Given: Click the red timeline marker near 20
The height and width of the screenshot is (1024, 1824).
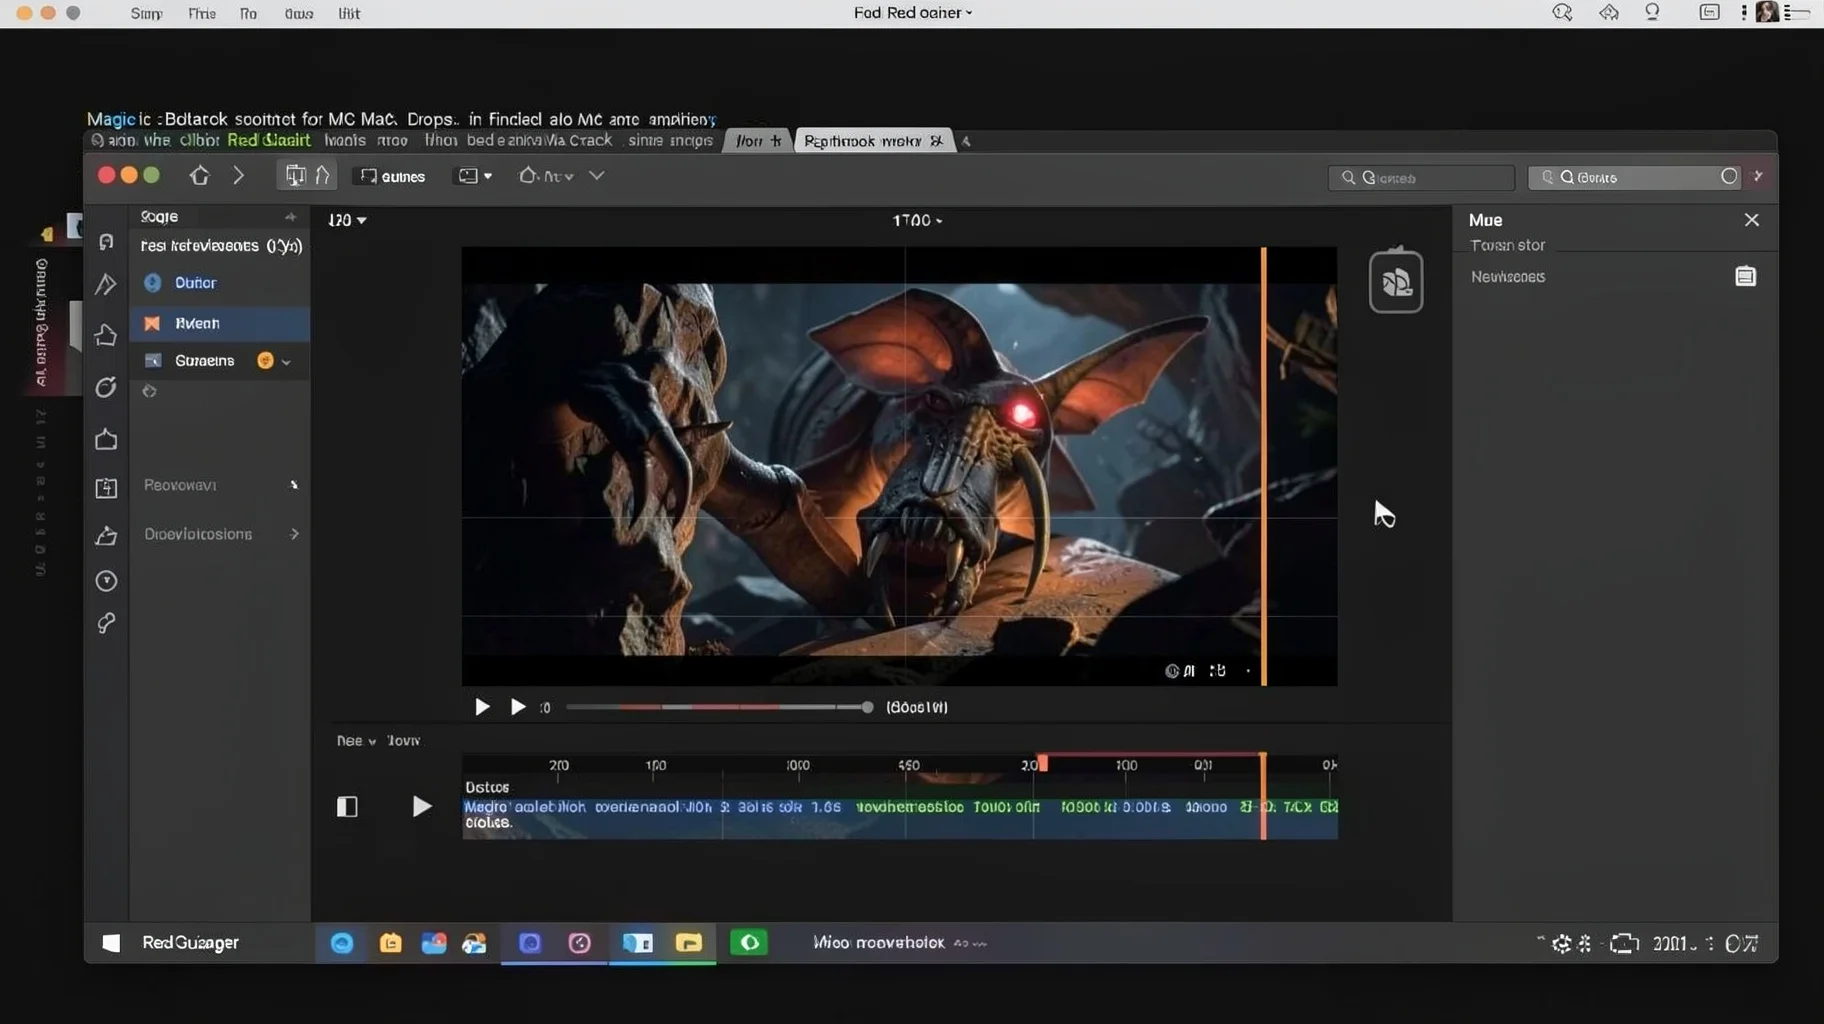Looking at the screenshot, I should [1042, 764].
